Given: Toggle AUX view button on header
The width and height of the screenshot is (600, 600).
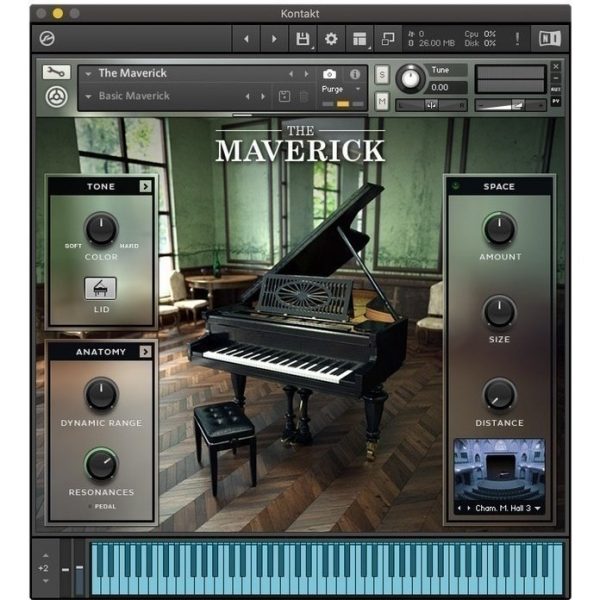Looking at the screenshot, I should 556,90.
